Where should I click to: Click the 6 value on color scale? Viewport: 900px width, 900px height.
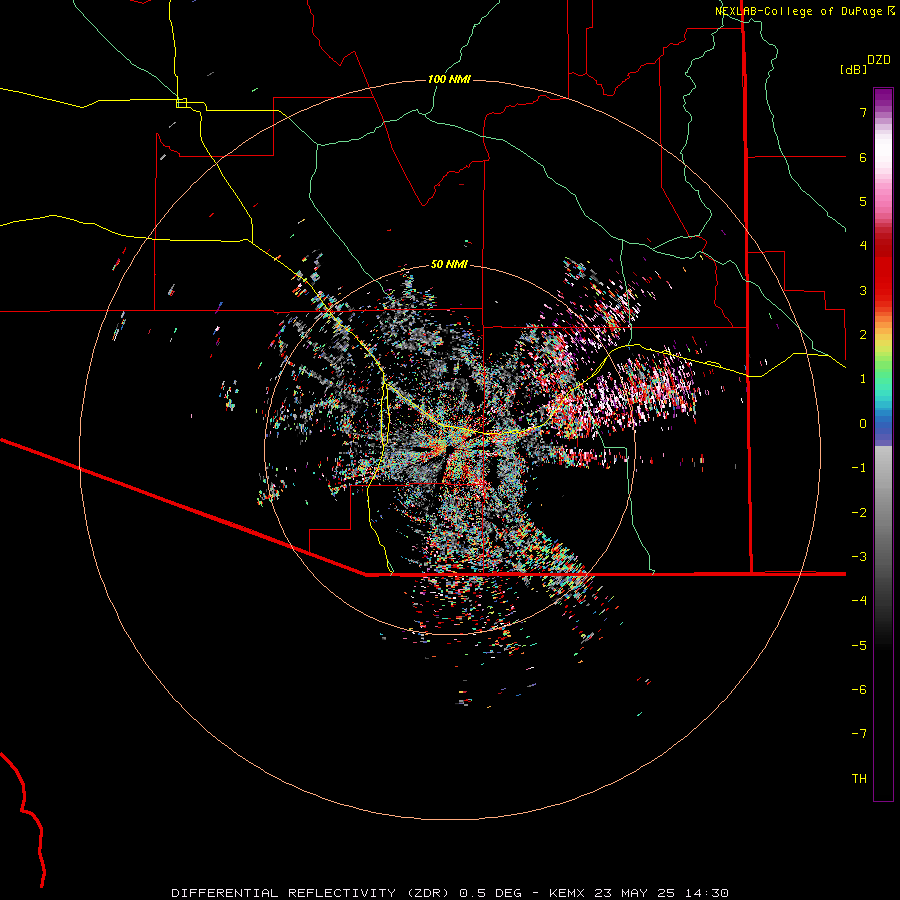[863, 157]
